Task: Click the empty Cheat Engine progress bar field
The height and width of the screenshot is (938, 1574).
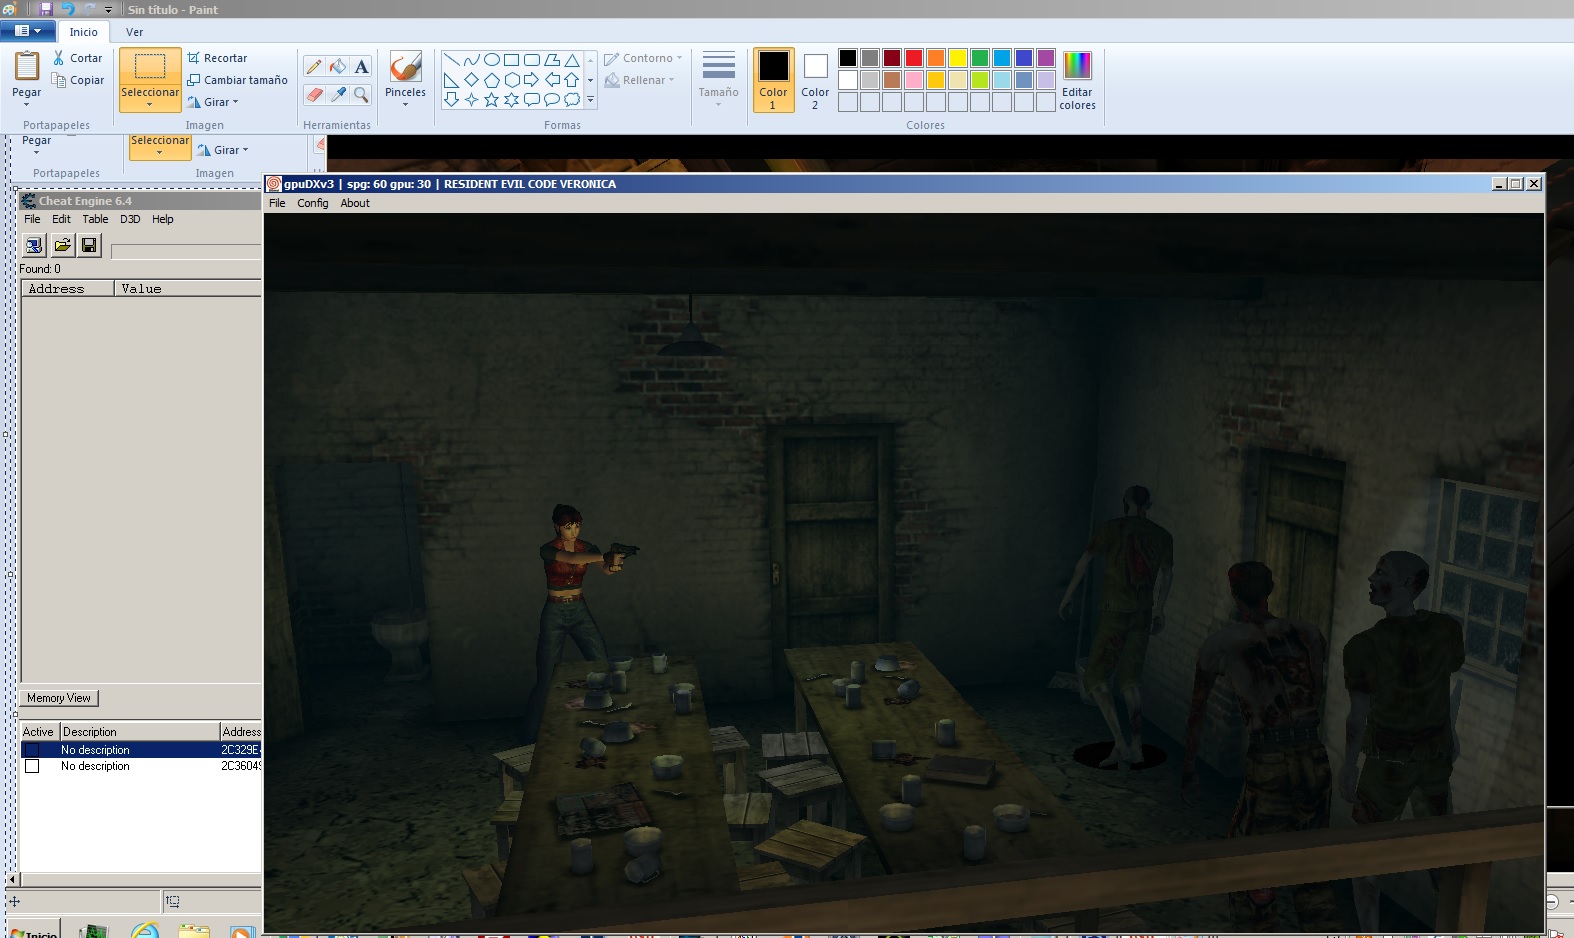Action: pos(186,251)
